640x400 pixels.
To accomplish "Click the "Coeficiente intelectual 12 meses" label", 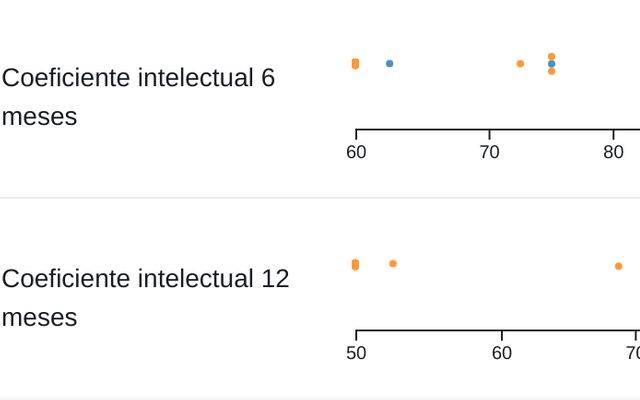I will (x=146, y=297).
